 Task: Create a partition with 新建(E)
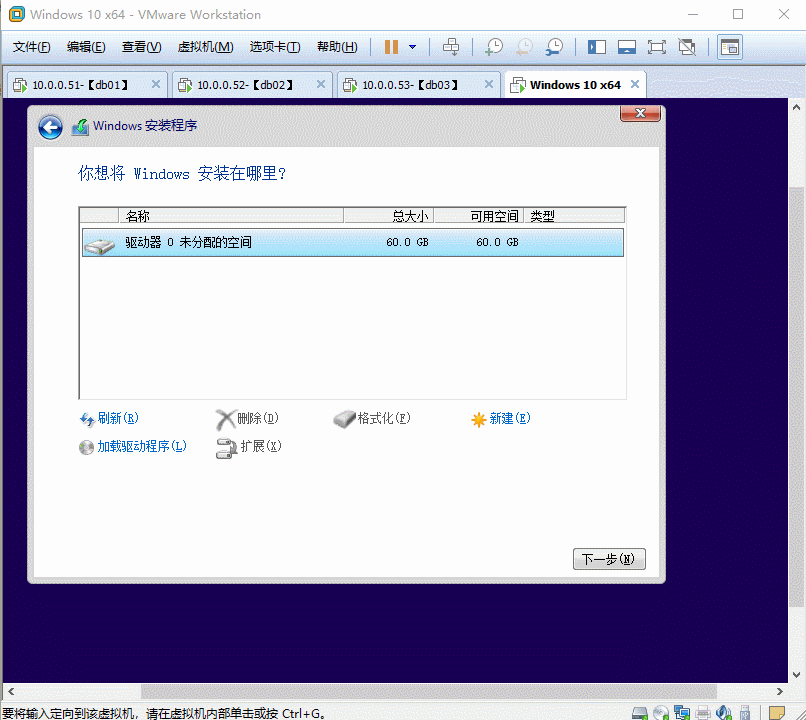click(500, 419)
